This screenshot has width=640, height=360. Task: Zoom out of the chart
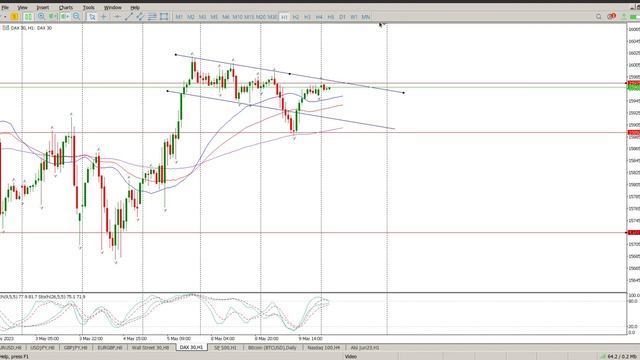(x=76, y=17)
